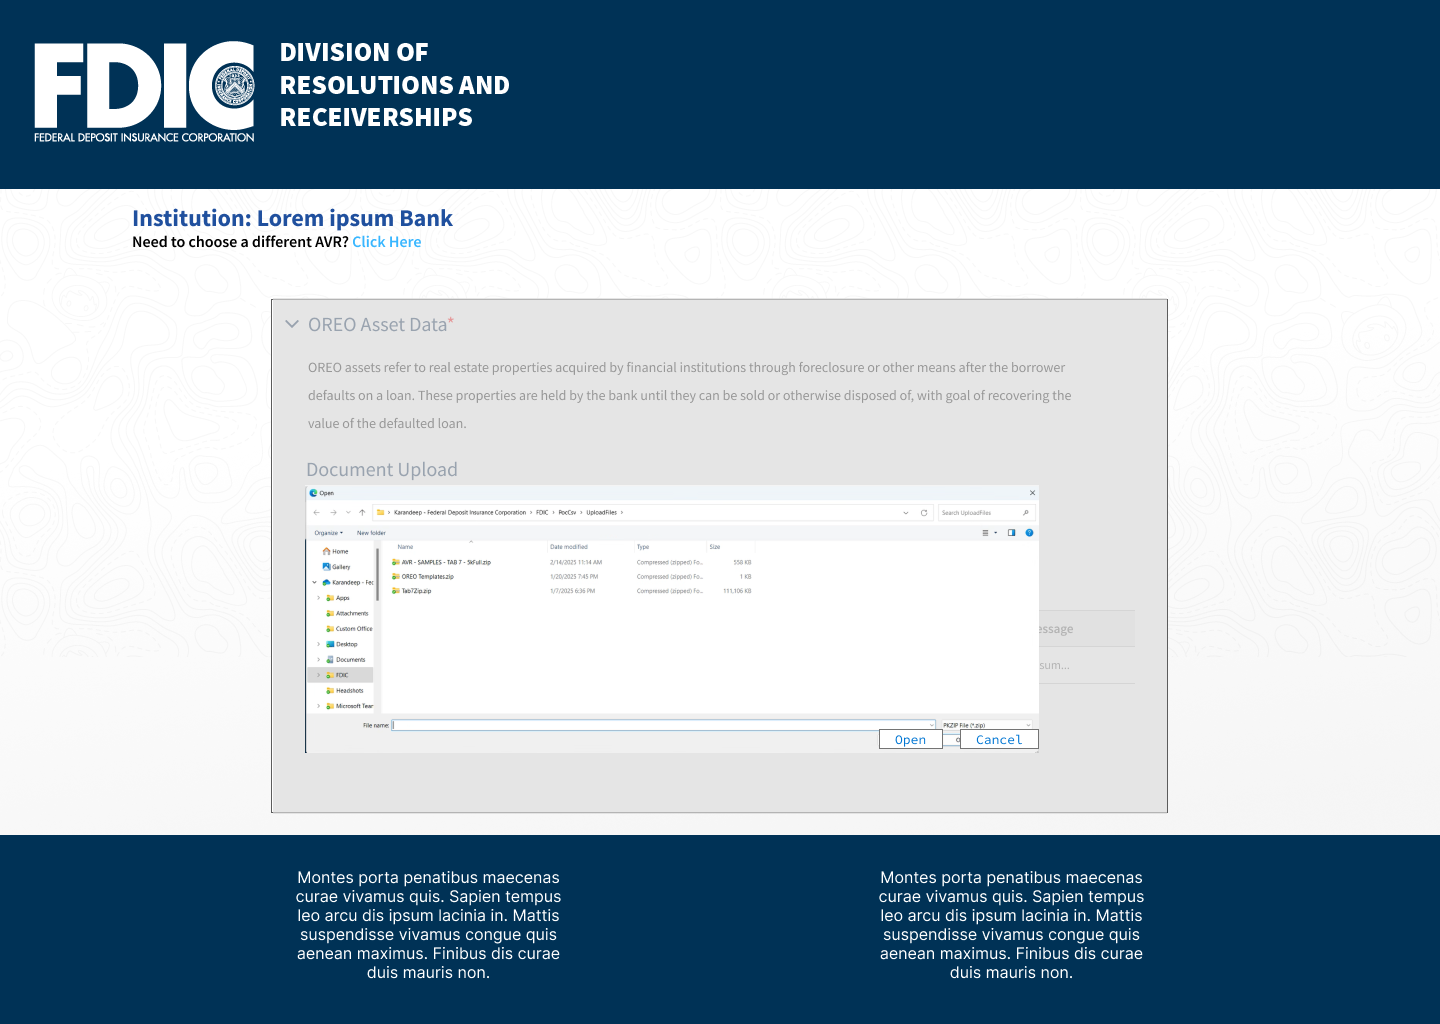The image size is (1440, 1024).
Task: Click the sidebar scrollbar in the navigation pane
Action: click(377, 574)
